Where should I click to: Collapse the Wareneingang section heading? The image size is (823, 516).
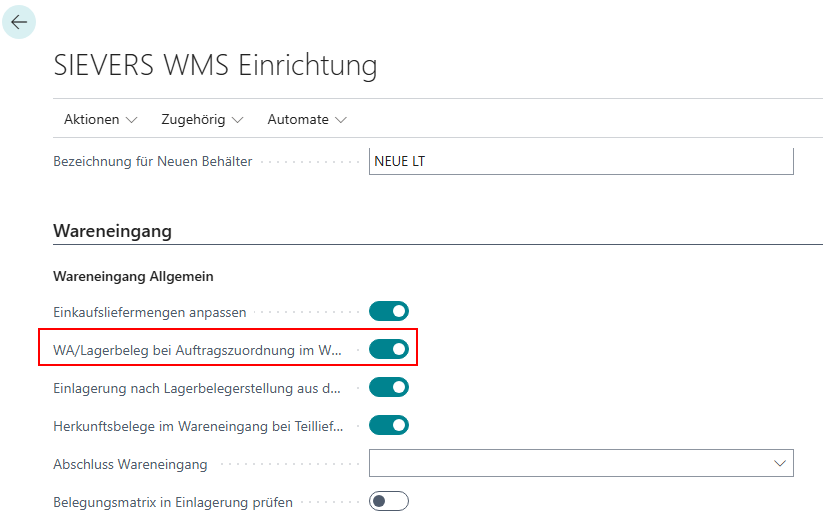[x=112, y=231]
